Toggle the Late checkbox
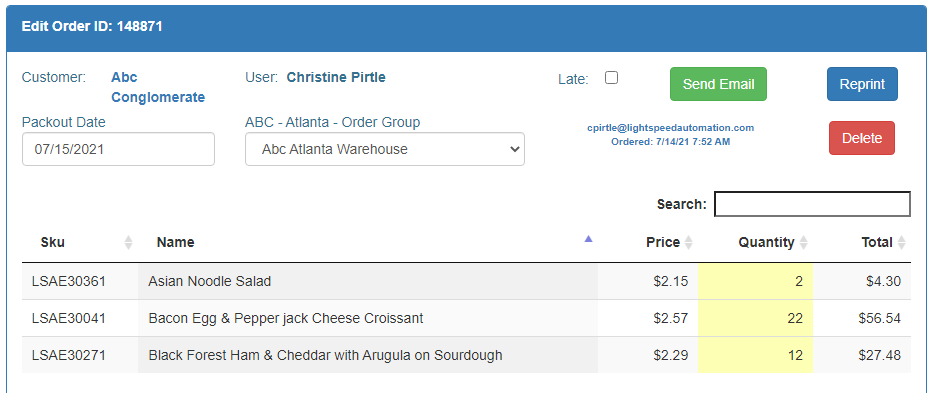This screenshot has width=938, height=393. click(x=611, y=78)
